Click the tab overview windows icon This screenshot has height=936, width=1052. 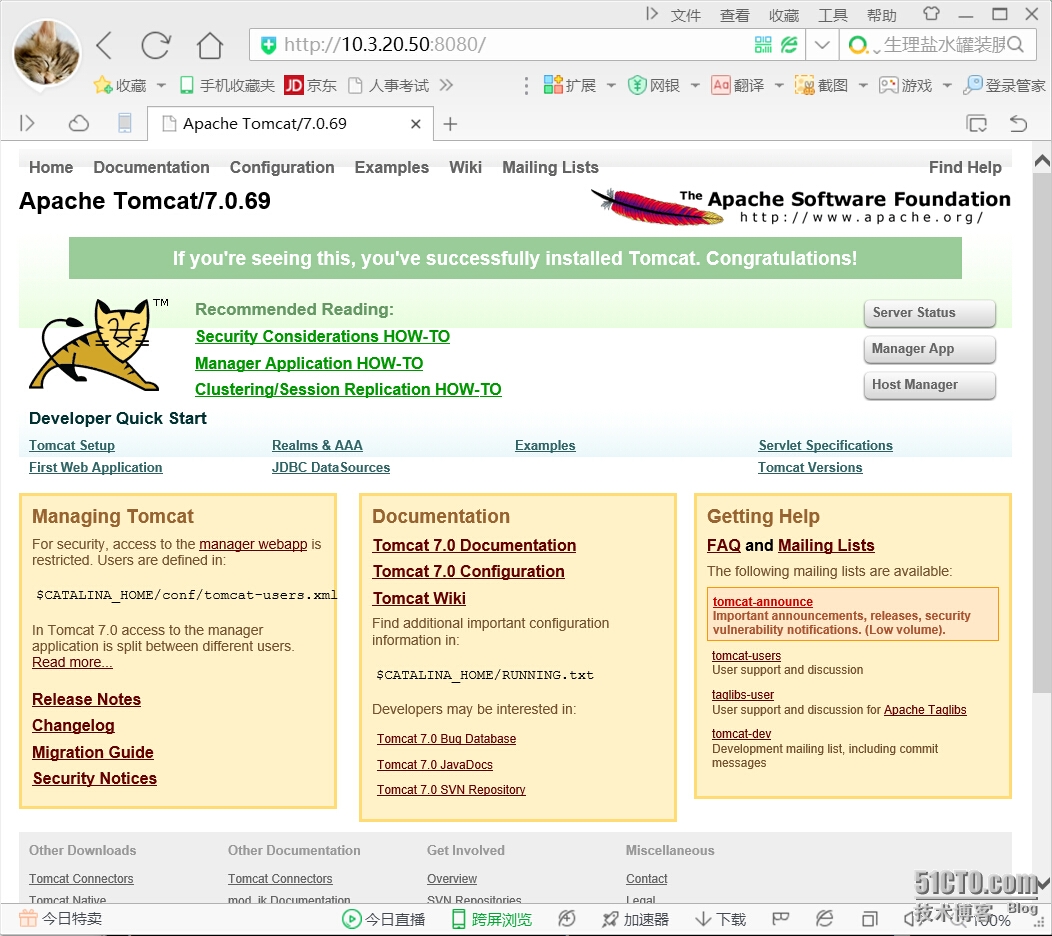(976, 123)
